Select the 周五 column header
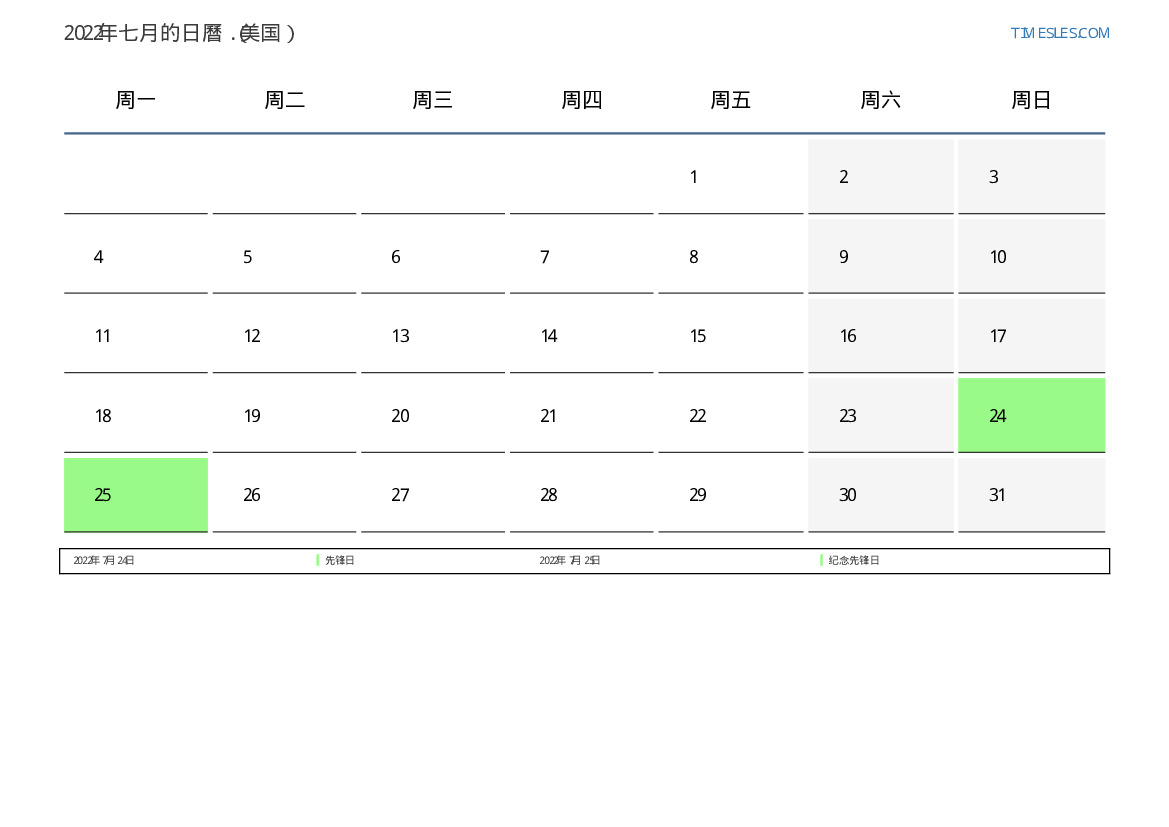 [731, 100]
